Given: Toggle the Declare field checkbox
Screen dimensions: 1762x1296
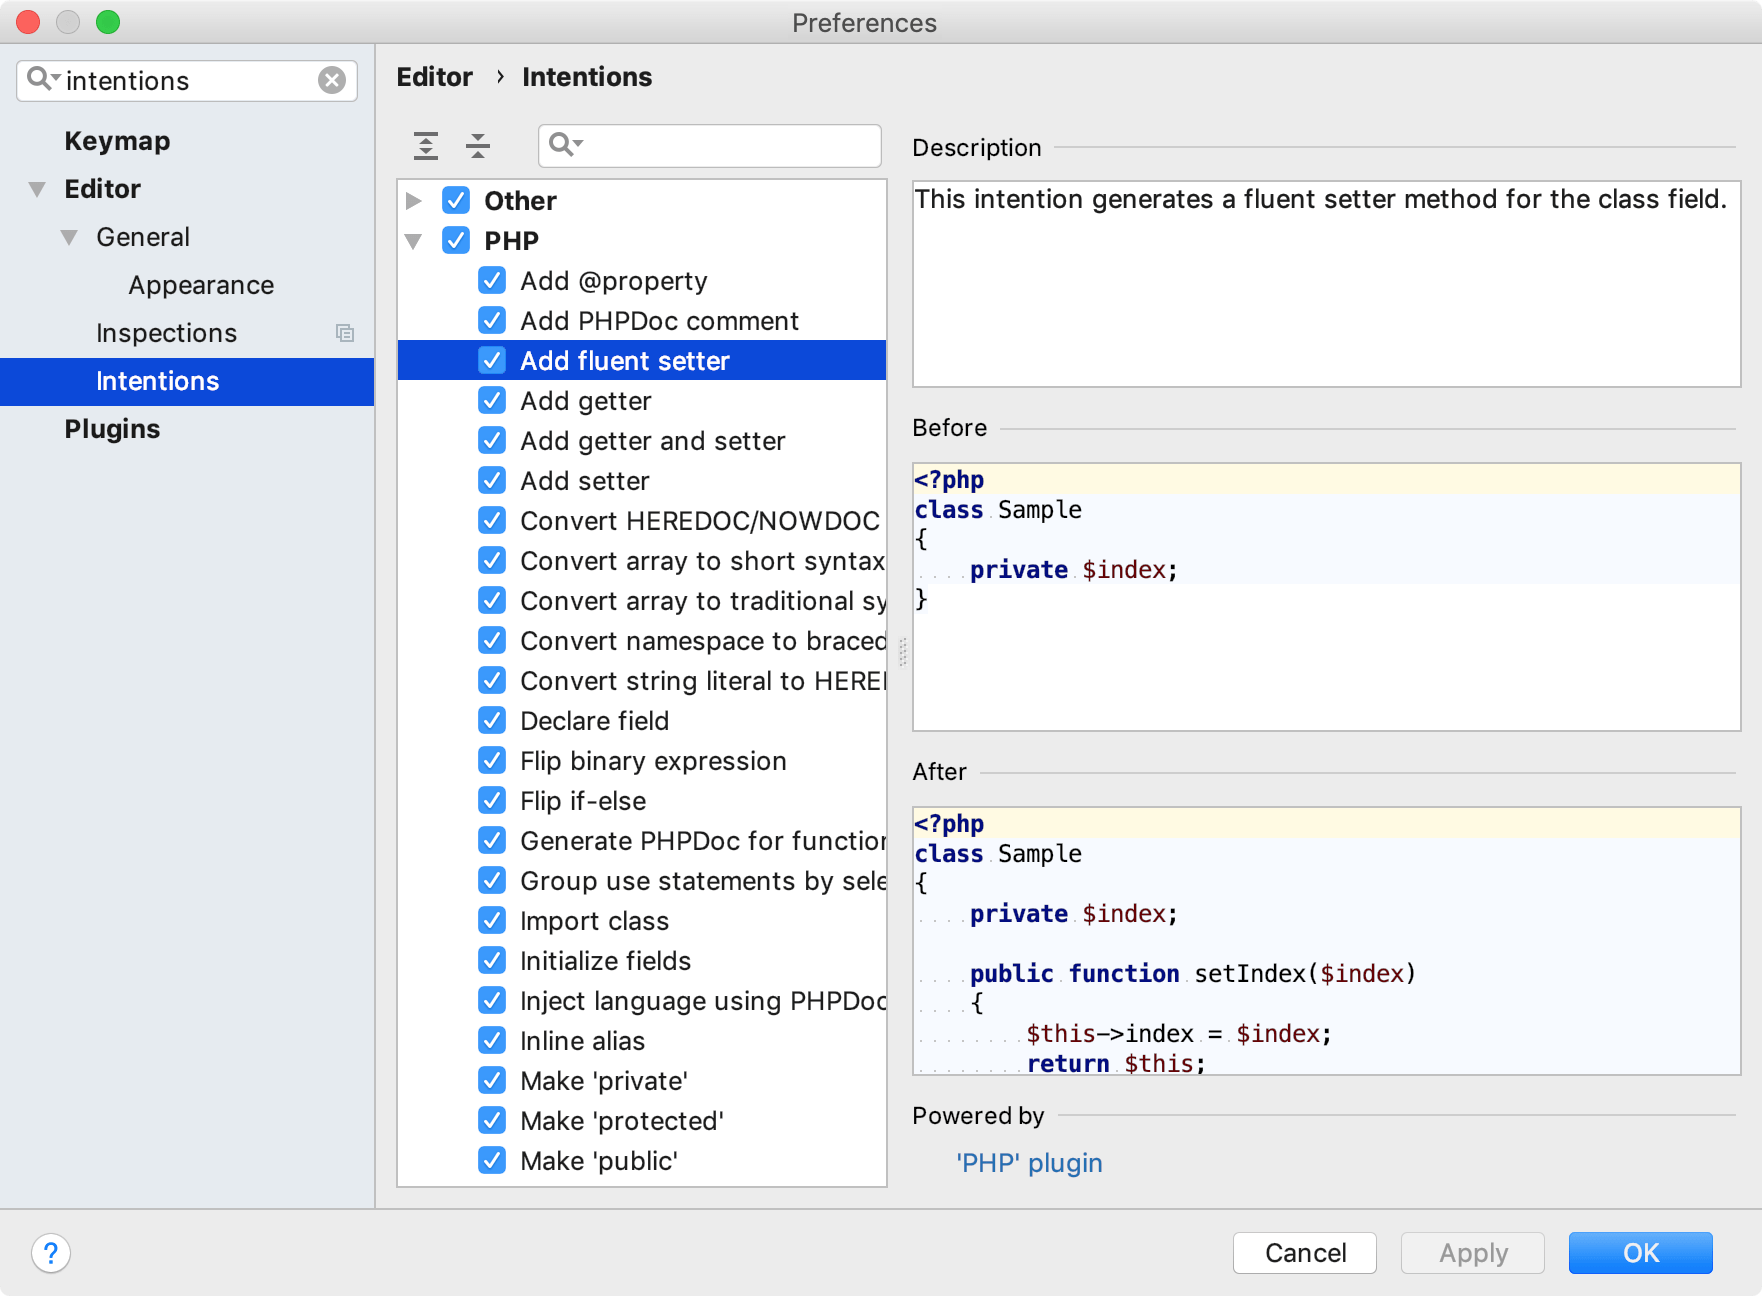Looking at the screenshot, I should point(492,720).
